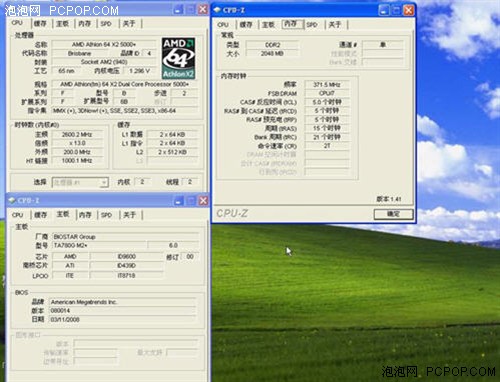Viewport: 500px width, 382px height.
Task: Open 主板 tab in the CPU info window
Action: tap(62, 23)
